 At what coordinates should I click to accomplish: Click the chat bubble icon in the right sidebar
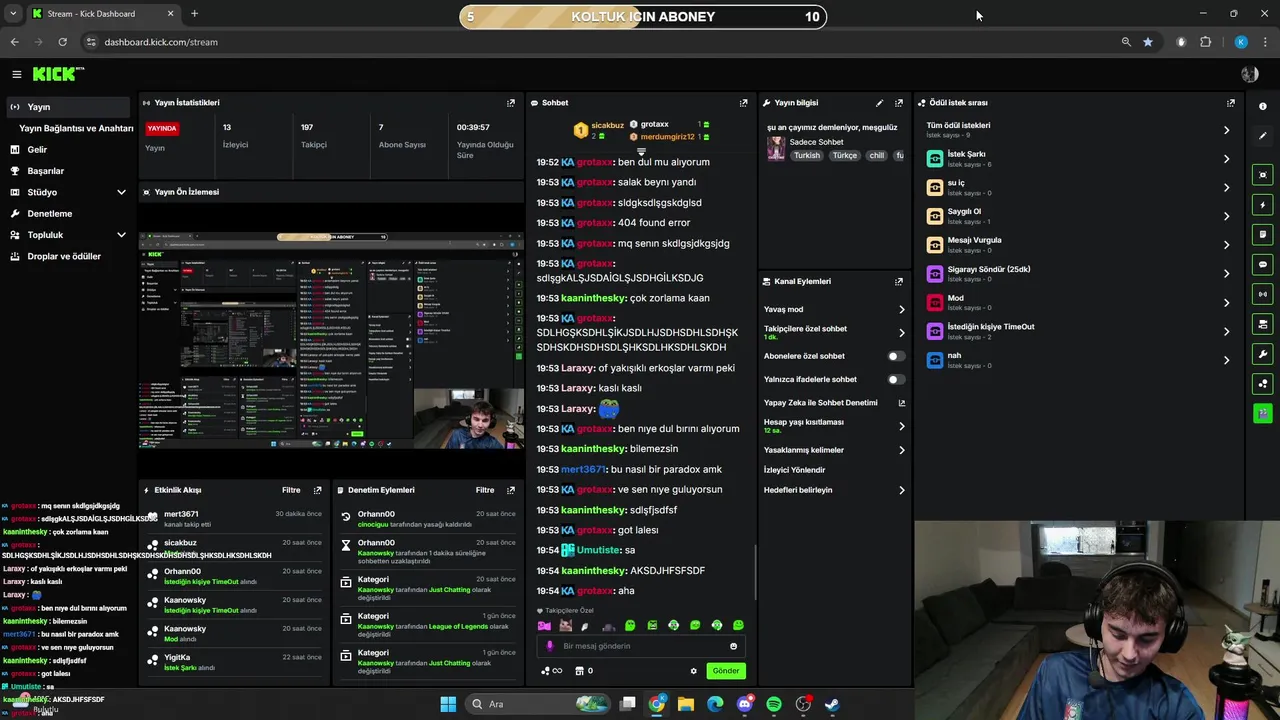[1263, 265]
